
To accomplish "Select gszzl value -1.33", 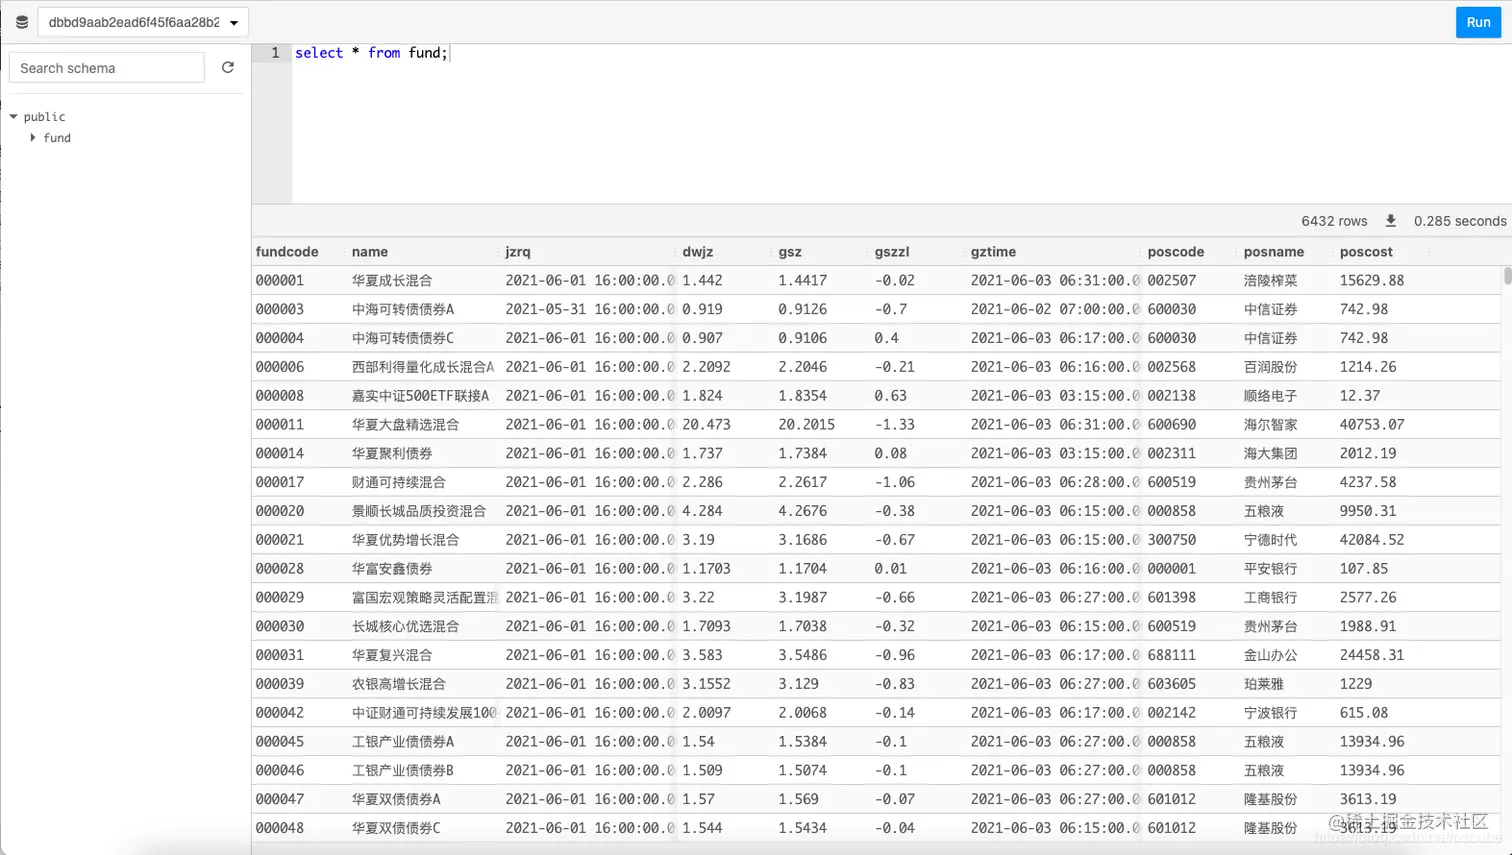I will [x=895, y=425].
